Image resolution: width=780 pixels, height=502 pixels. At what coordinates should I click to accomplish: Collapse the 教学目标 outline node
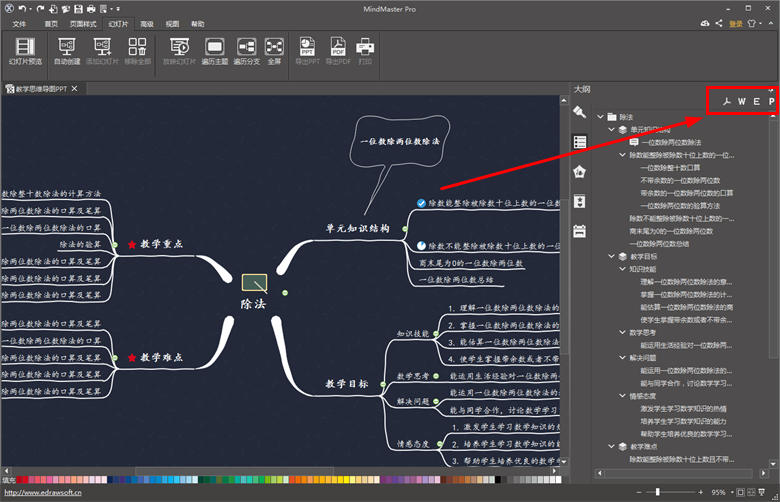coord(611,256)
